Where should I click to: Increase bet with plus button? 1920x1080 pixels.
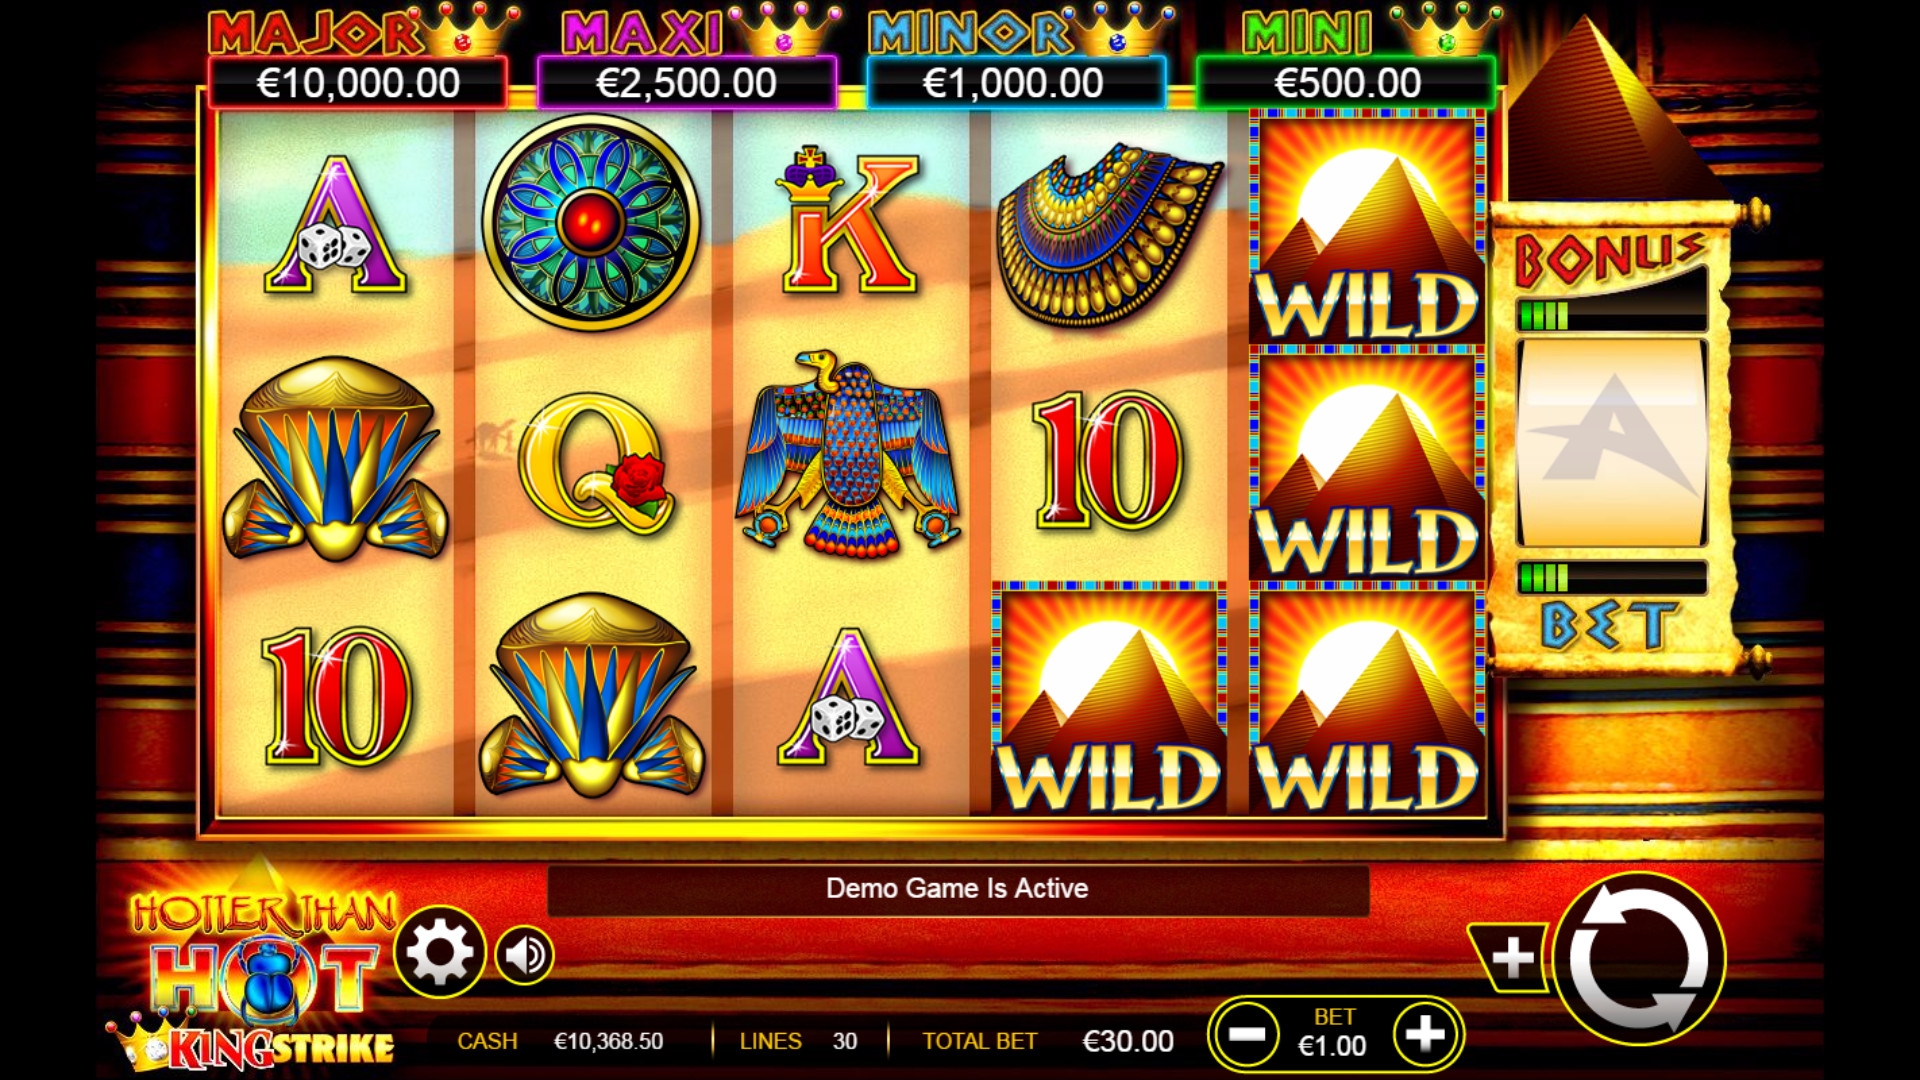[x=1425, y=1034]
